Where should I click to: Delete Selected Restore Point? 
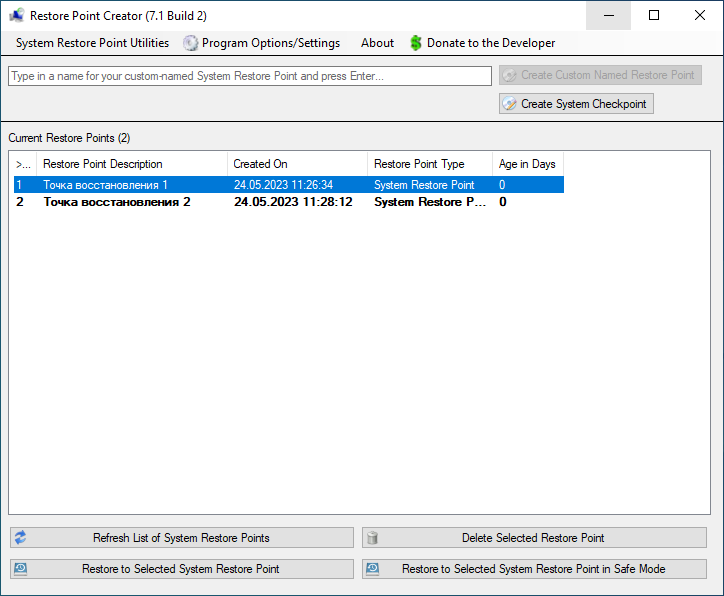click(534, 538)
